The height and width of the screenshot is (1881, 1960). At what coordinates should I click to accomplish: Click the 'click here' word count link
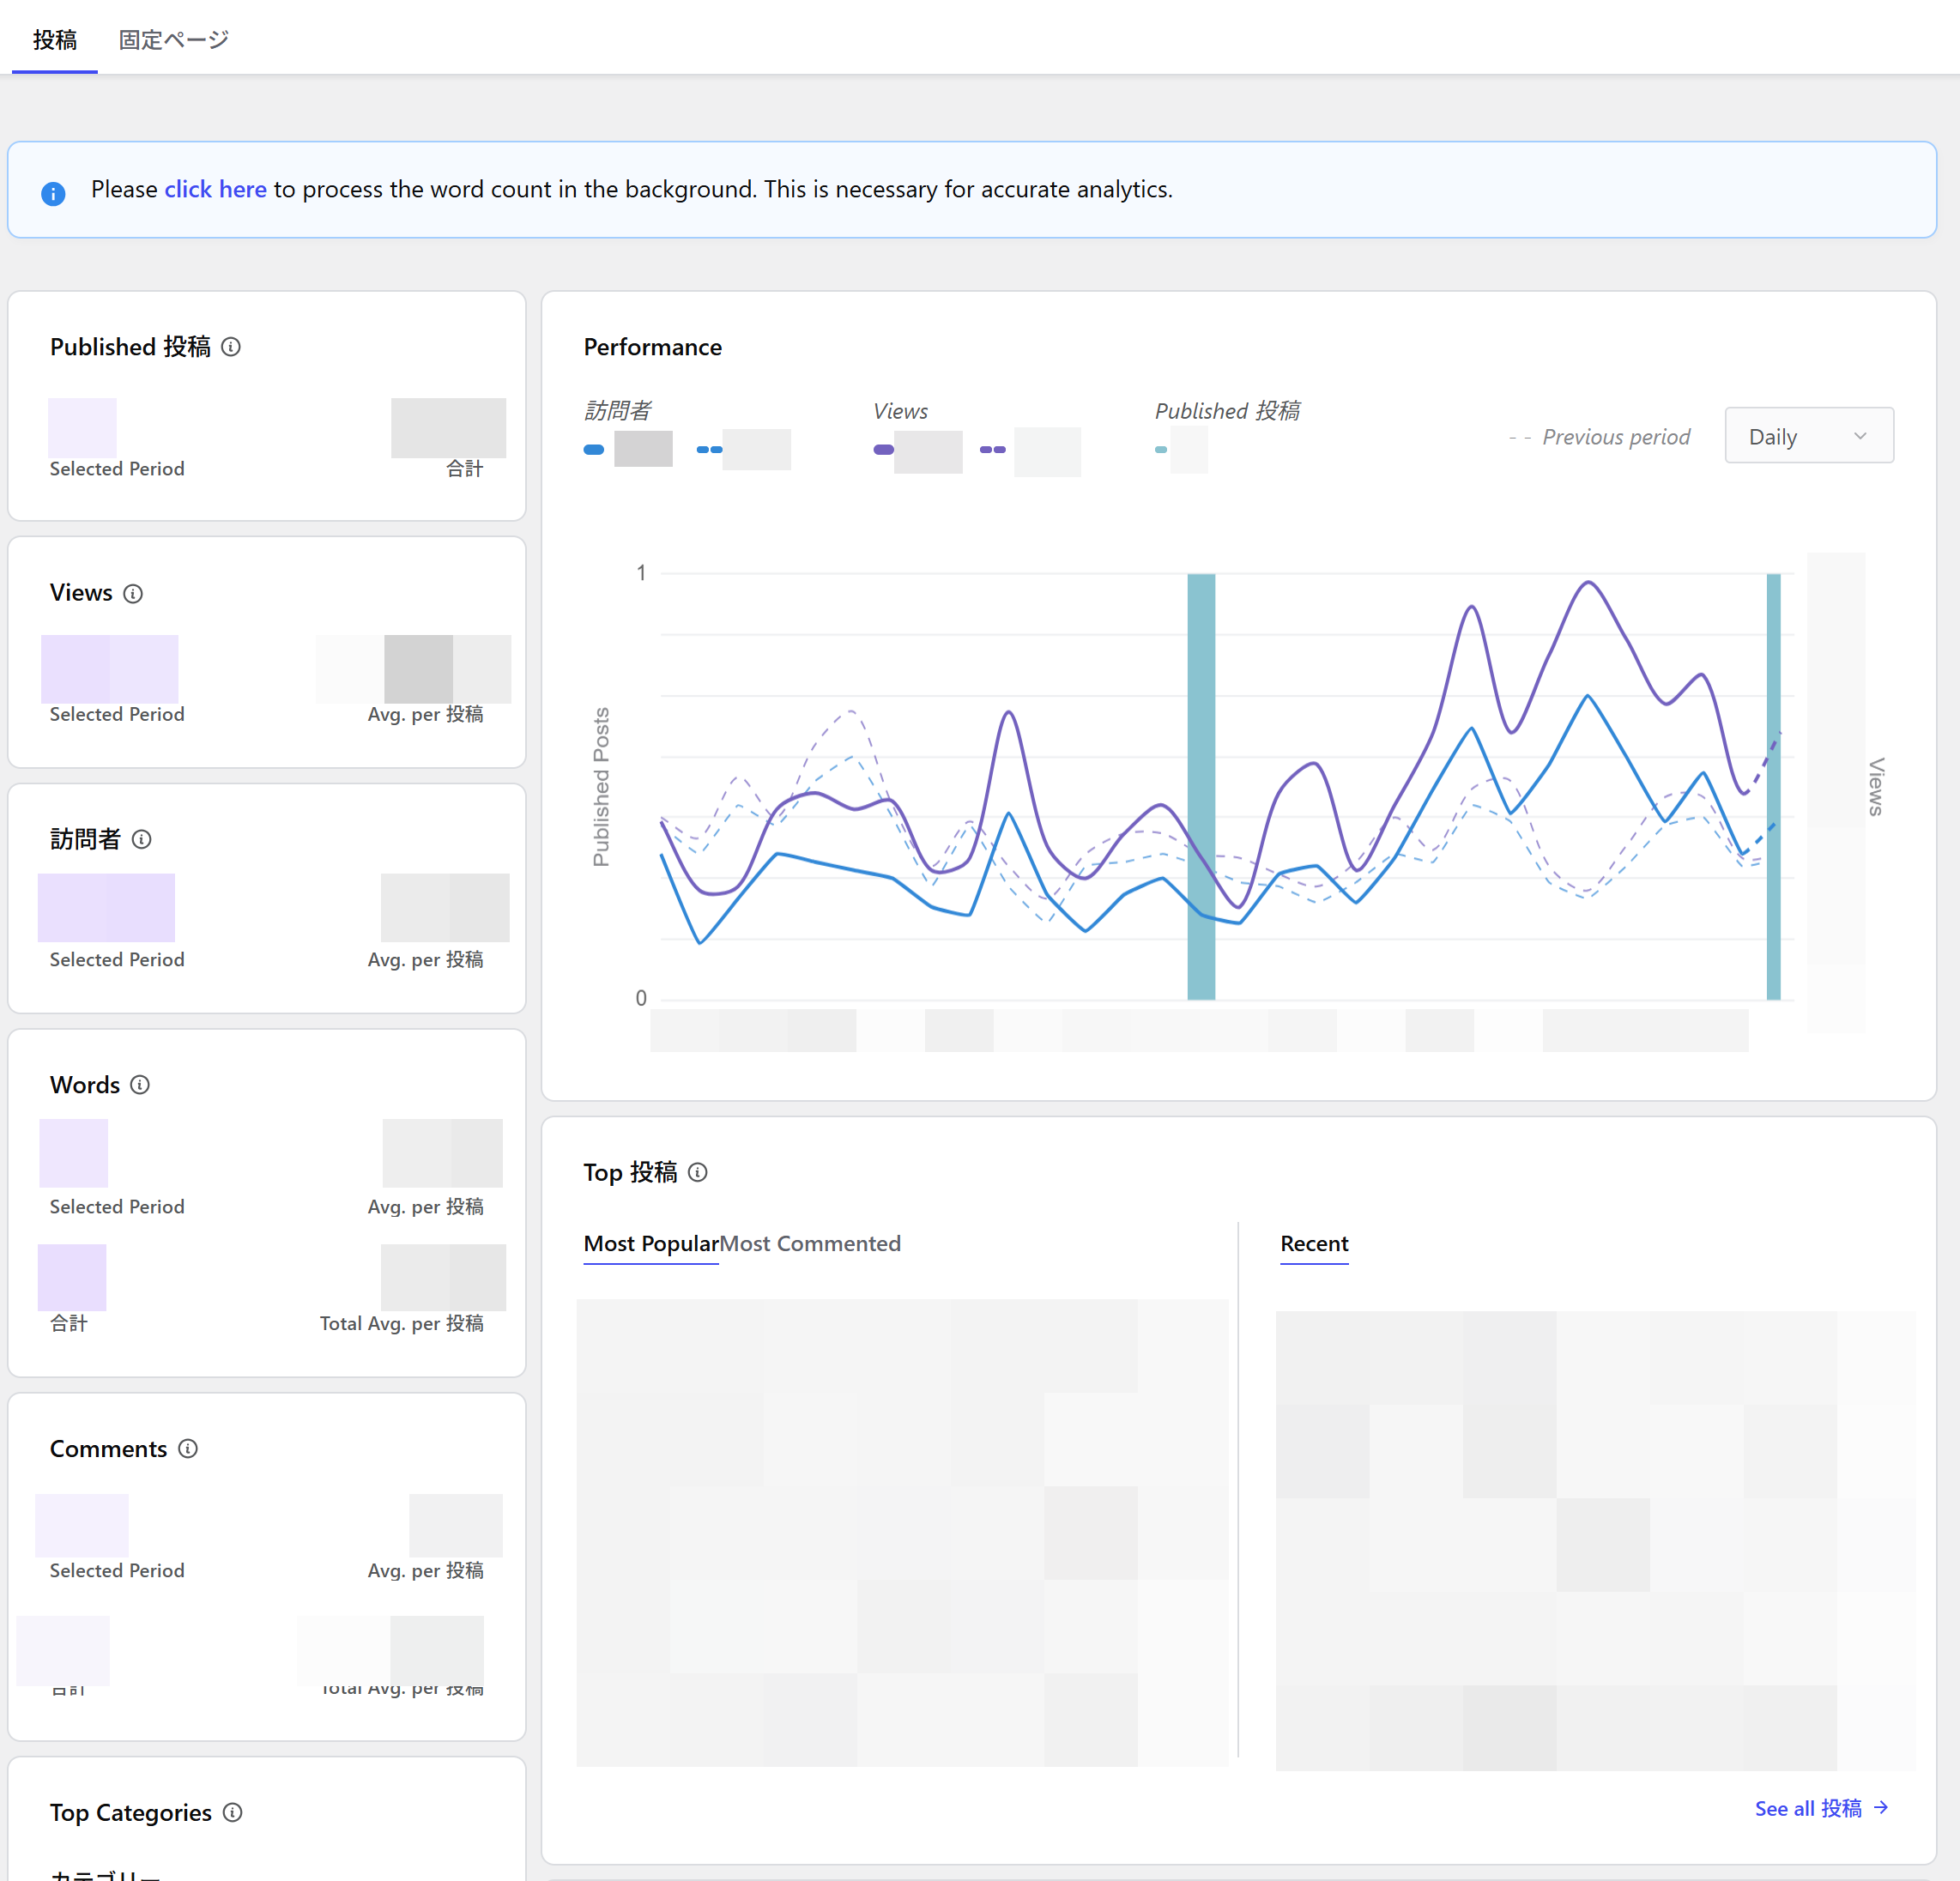215,189
